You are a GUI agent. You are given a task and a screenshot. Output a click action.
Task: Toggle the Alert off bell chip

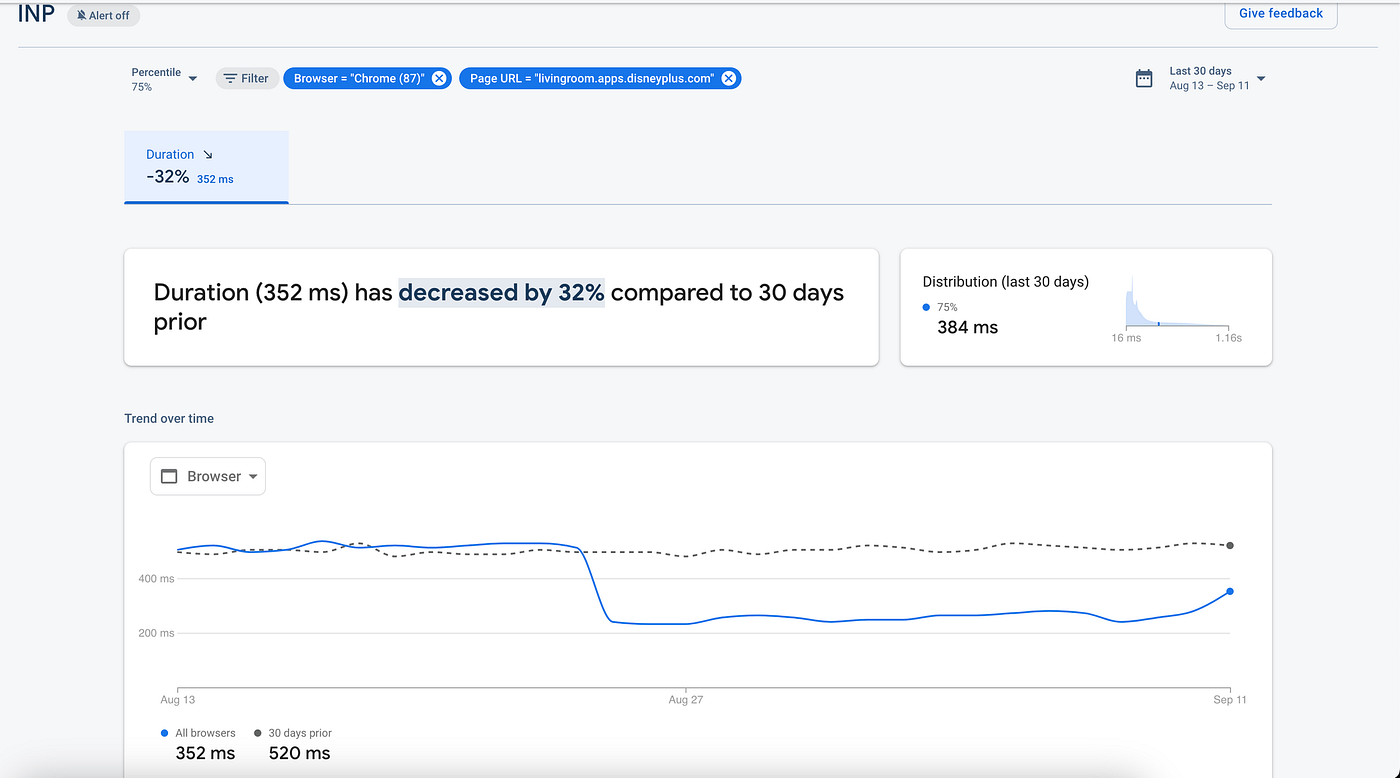click(x=104, y=16)
